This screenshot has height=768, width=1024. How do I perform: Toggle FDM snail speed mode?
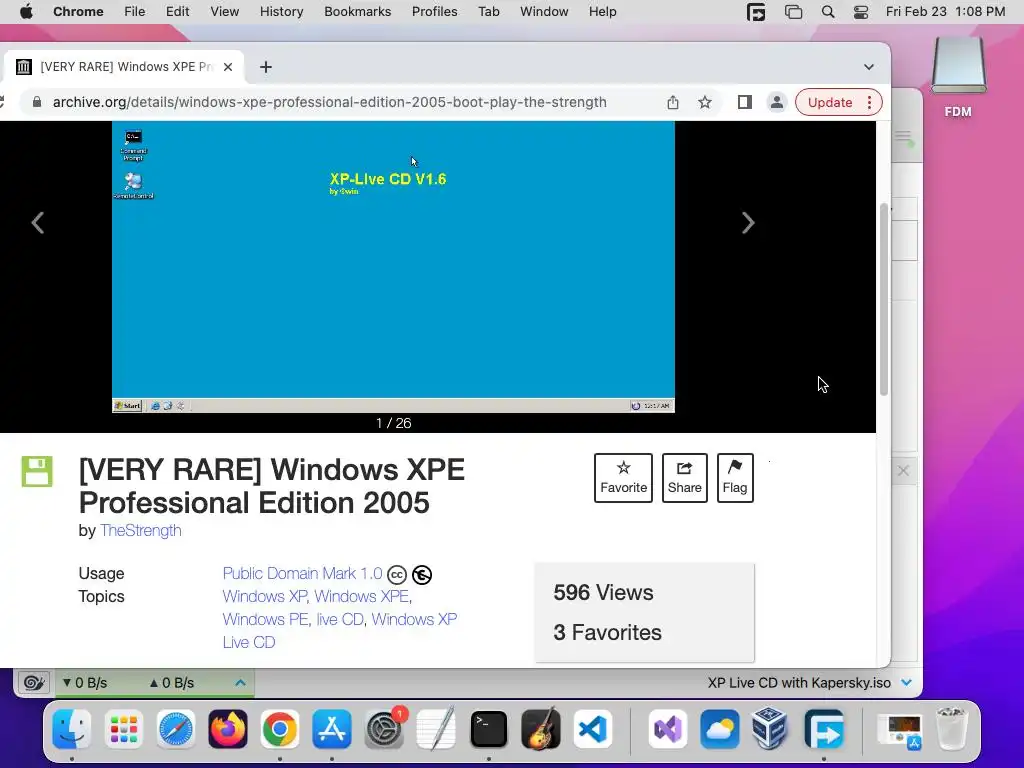coord(34,683)
